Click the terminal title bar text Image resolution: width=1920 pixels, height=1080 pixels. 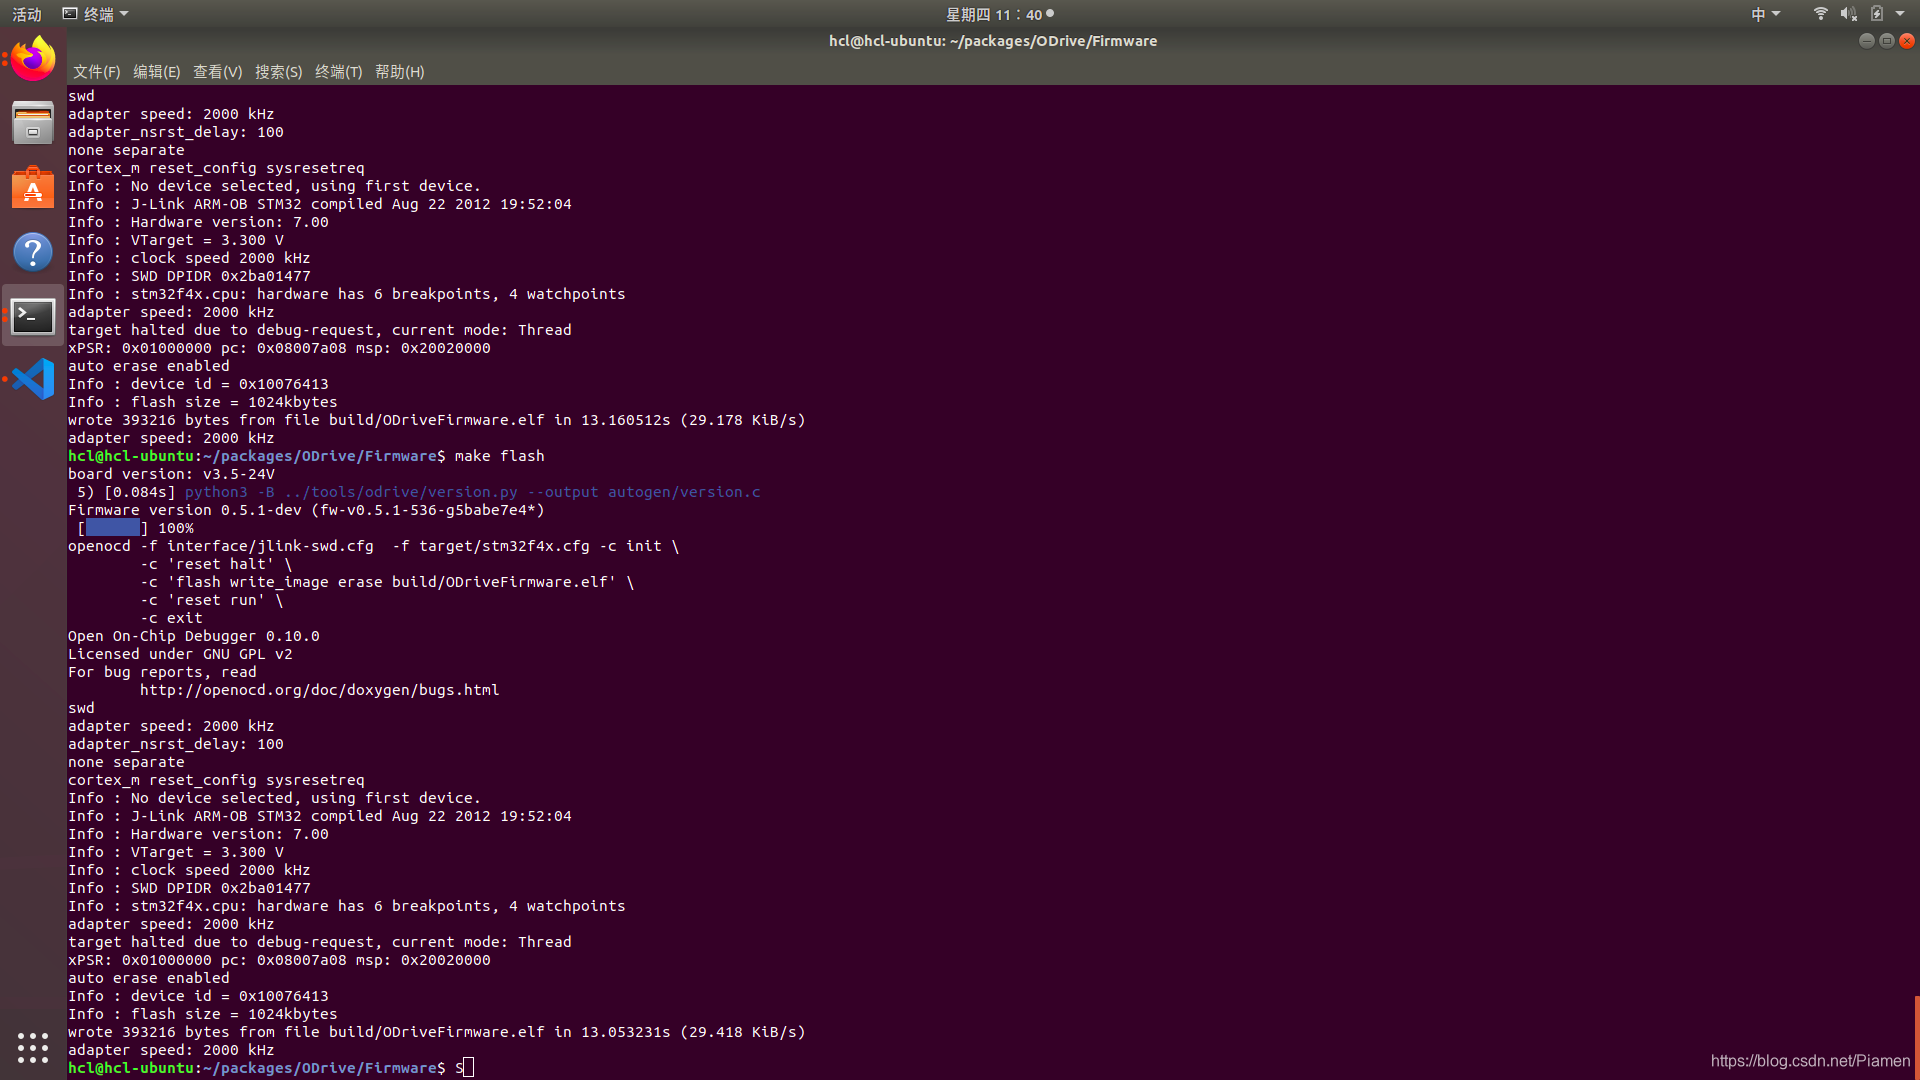click(x=992, y=41)
